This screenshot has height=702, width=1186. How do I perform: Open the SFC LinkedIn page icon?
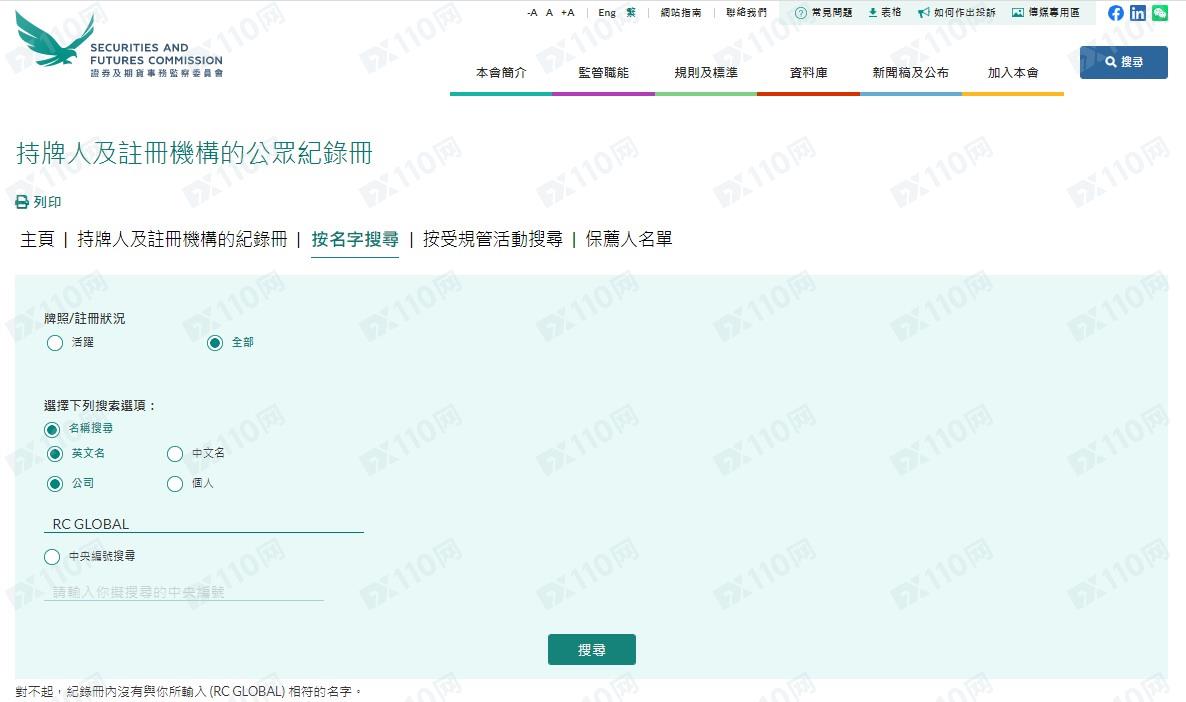point(1138,13)
